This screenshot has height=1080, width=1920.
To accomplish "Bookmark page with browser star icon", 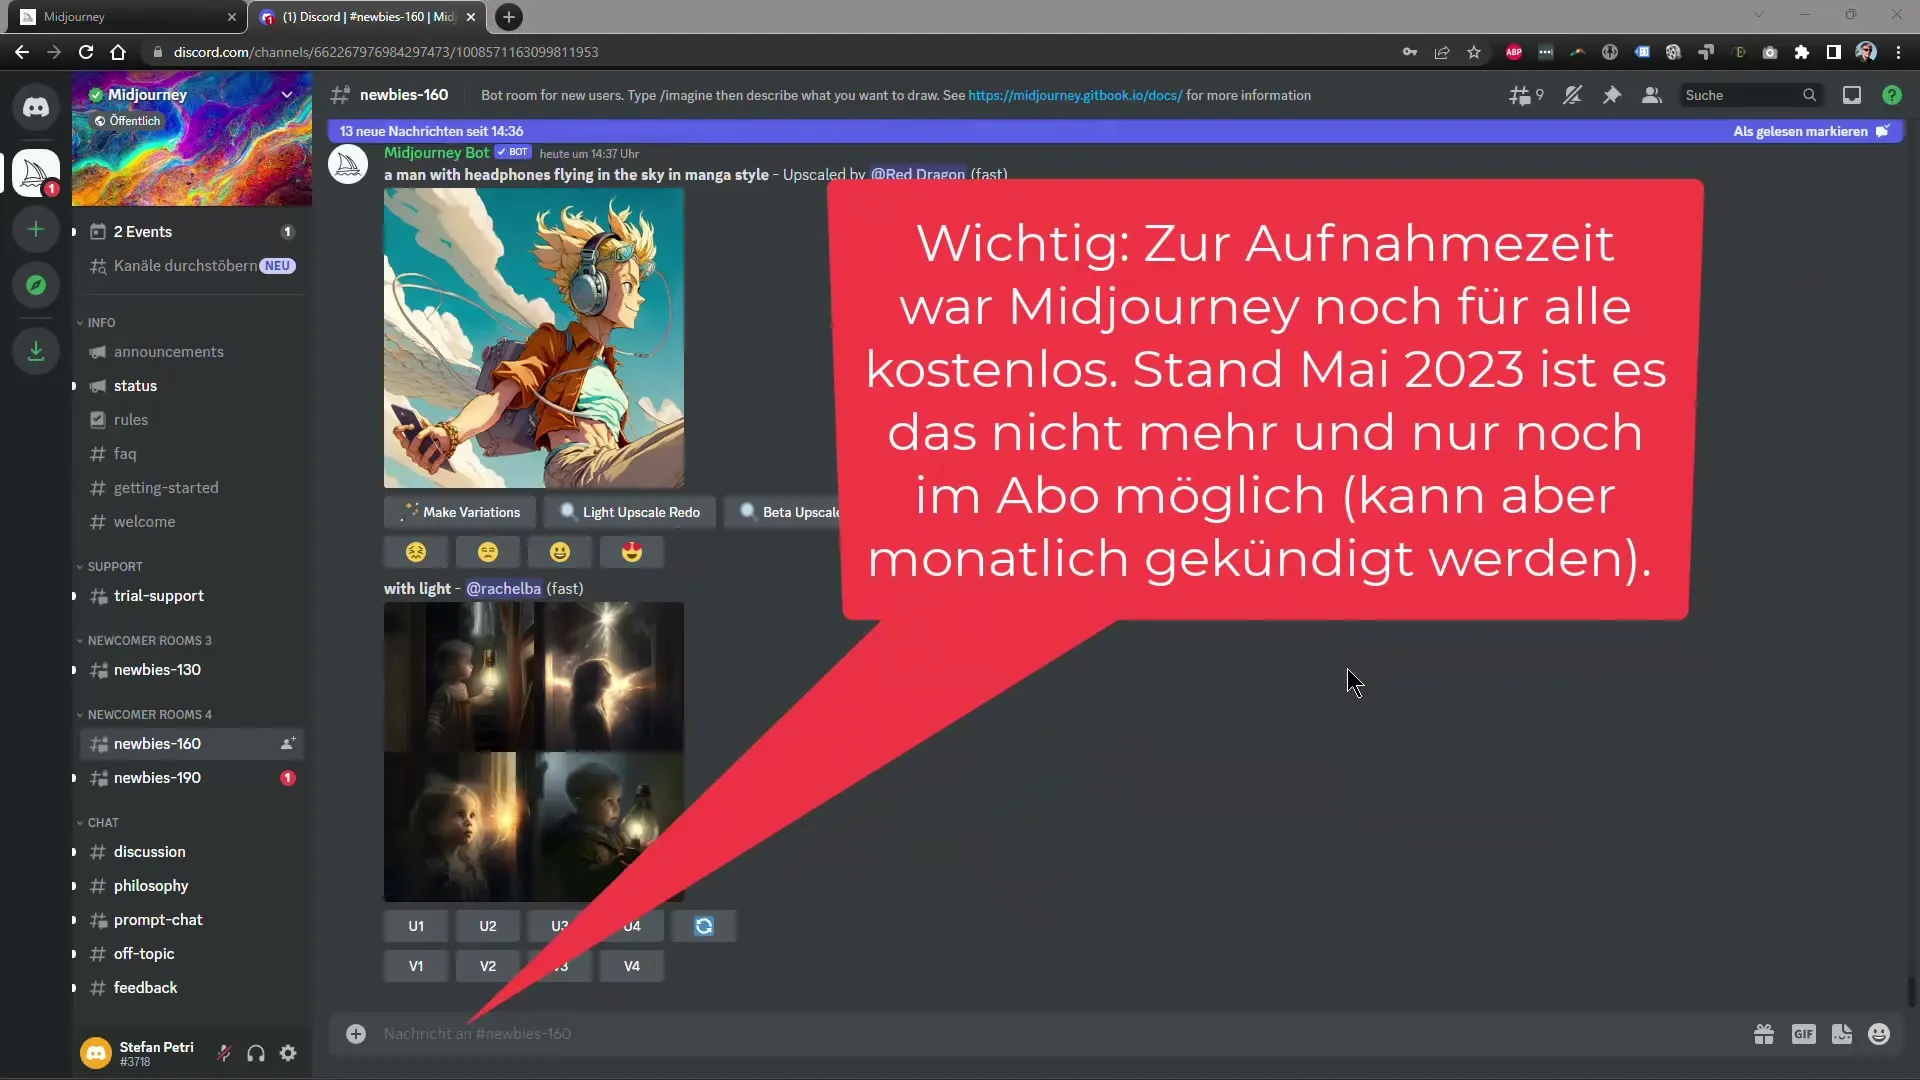I will (x=1474, y=52).
